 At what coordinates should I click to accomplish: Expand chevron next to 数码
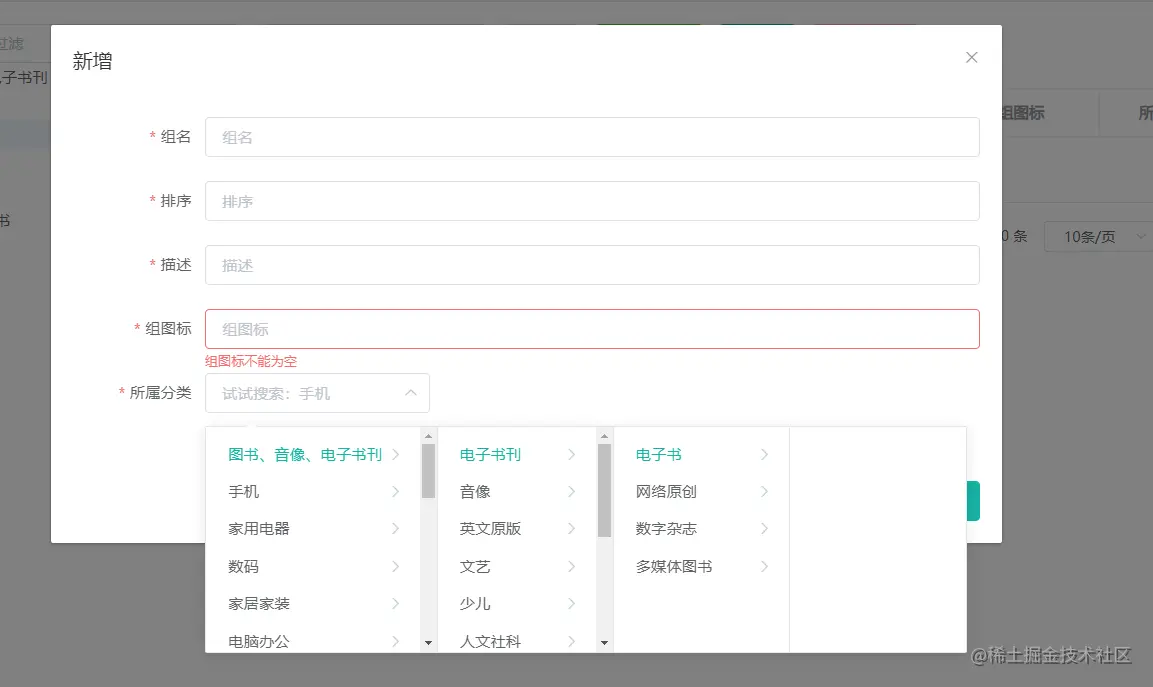point(396,566)
